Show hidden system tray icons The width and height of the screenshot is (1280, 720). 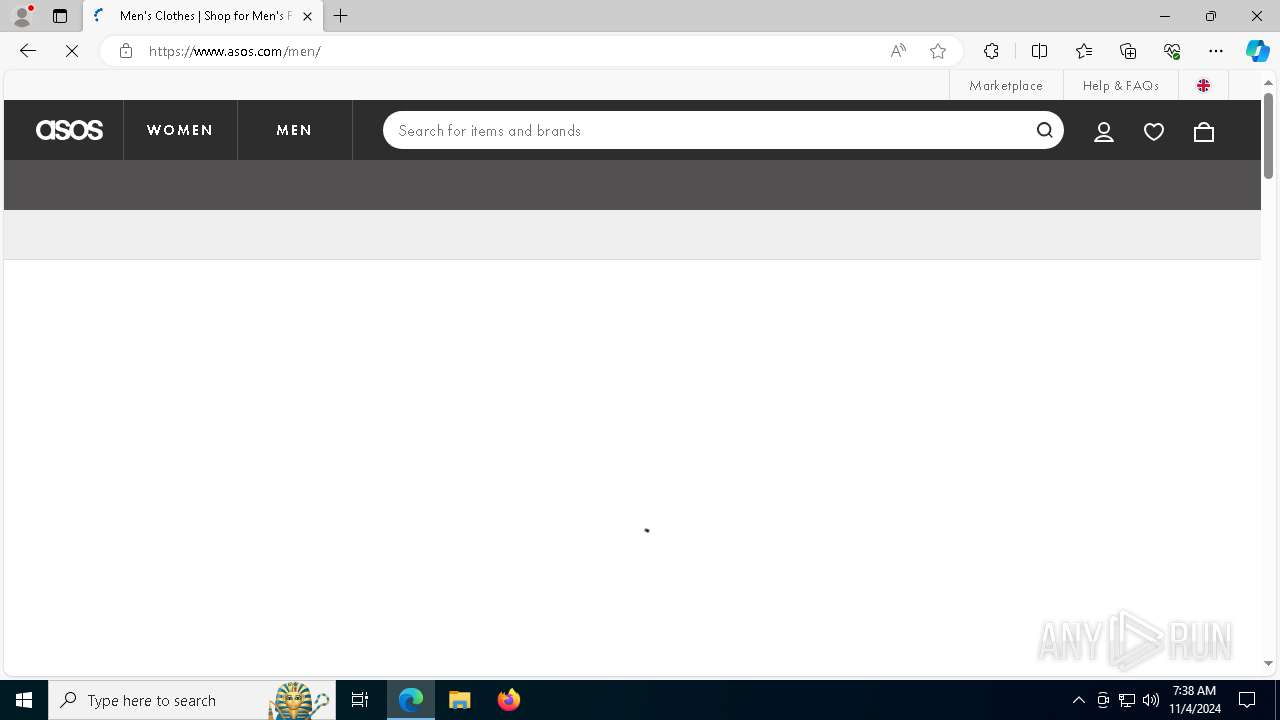coord(1078,700)
